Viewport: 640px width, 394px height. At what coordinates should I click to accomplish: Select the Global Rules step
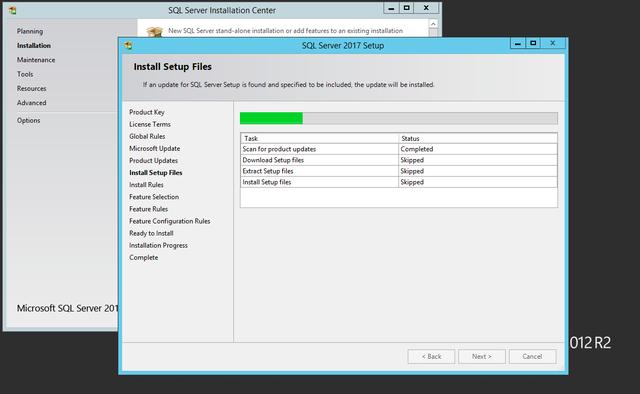coord(147,136)
